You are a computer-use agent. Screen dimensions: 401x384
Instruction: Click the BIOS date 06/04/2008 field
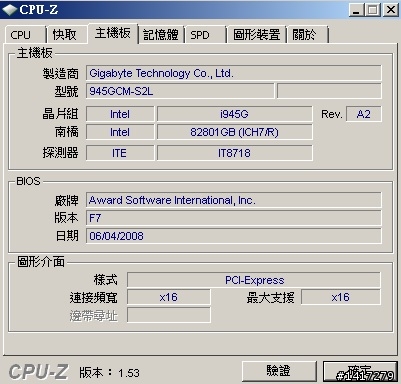click(x=234, y=236)
